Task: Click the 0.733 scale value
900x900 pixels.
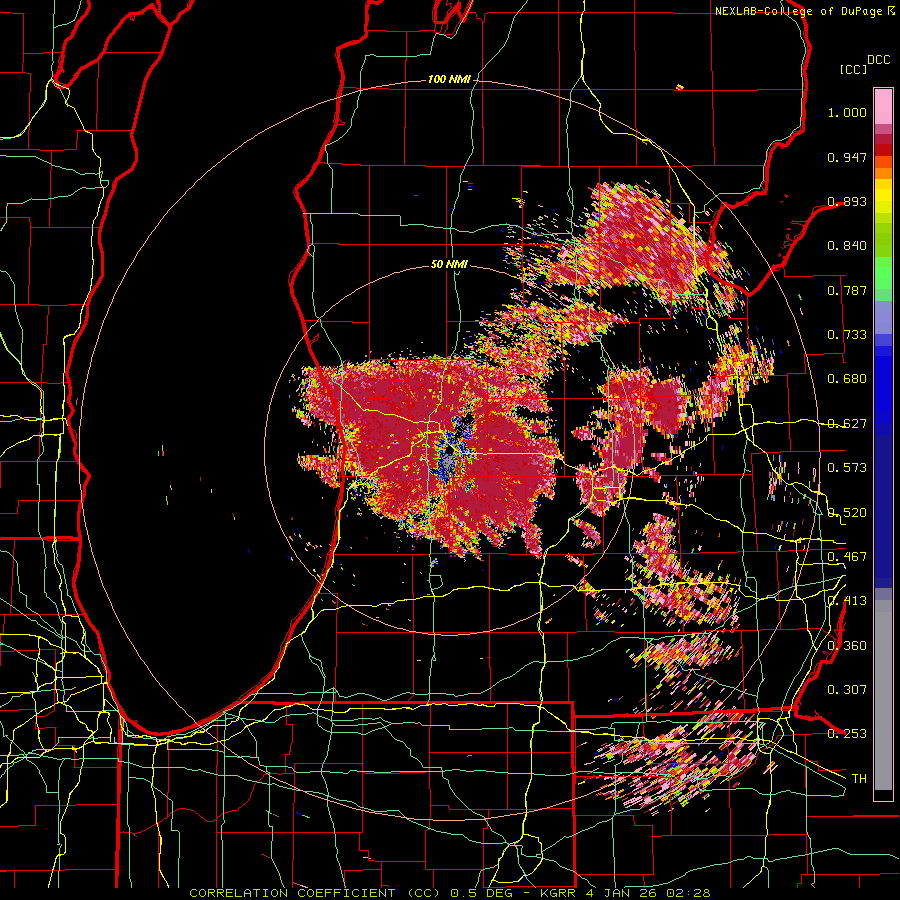Action: (847, 335)
